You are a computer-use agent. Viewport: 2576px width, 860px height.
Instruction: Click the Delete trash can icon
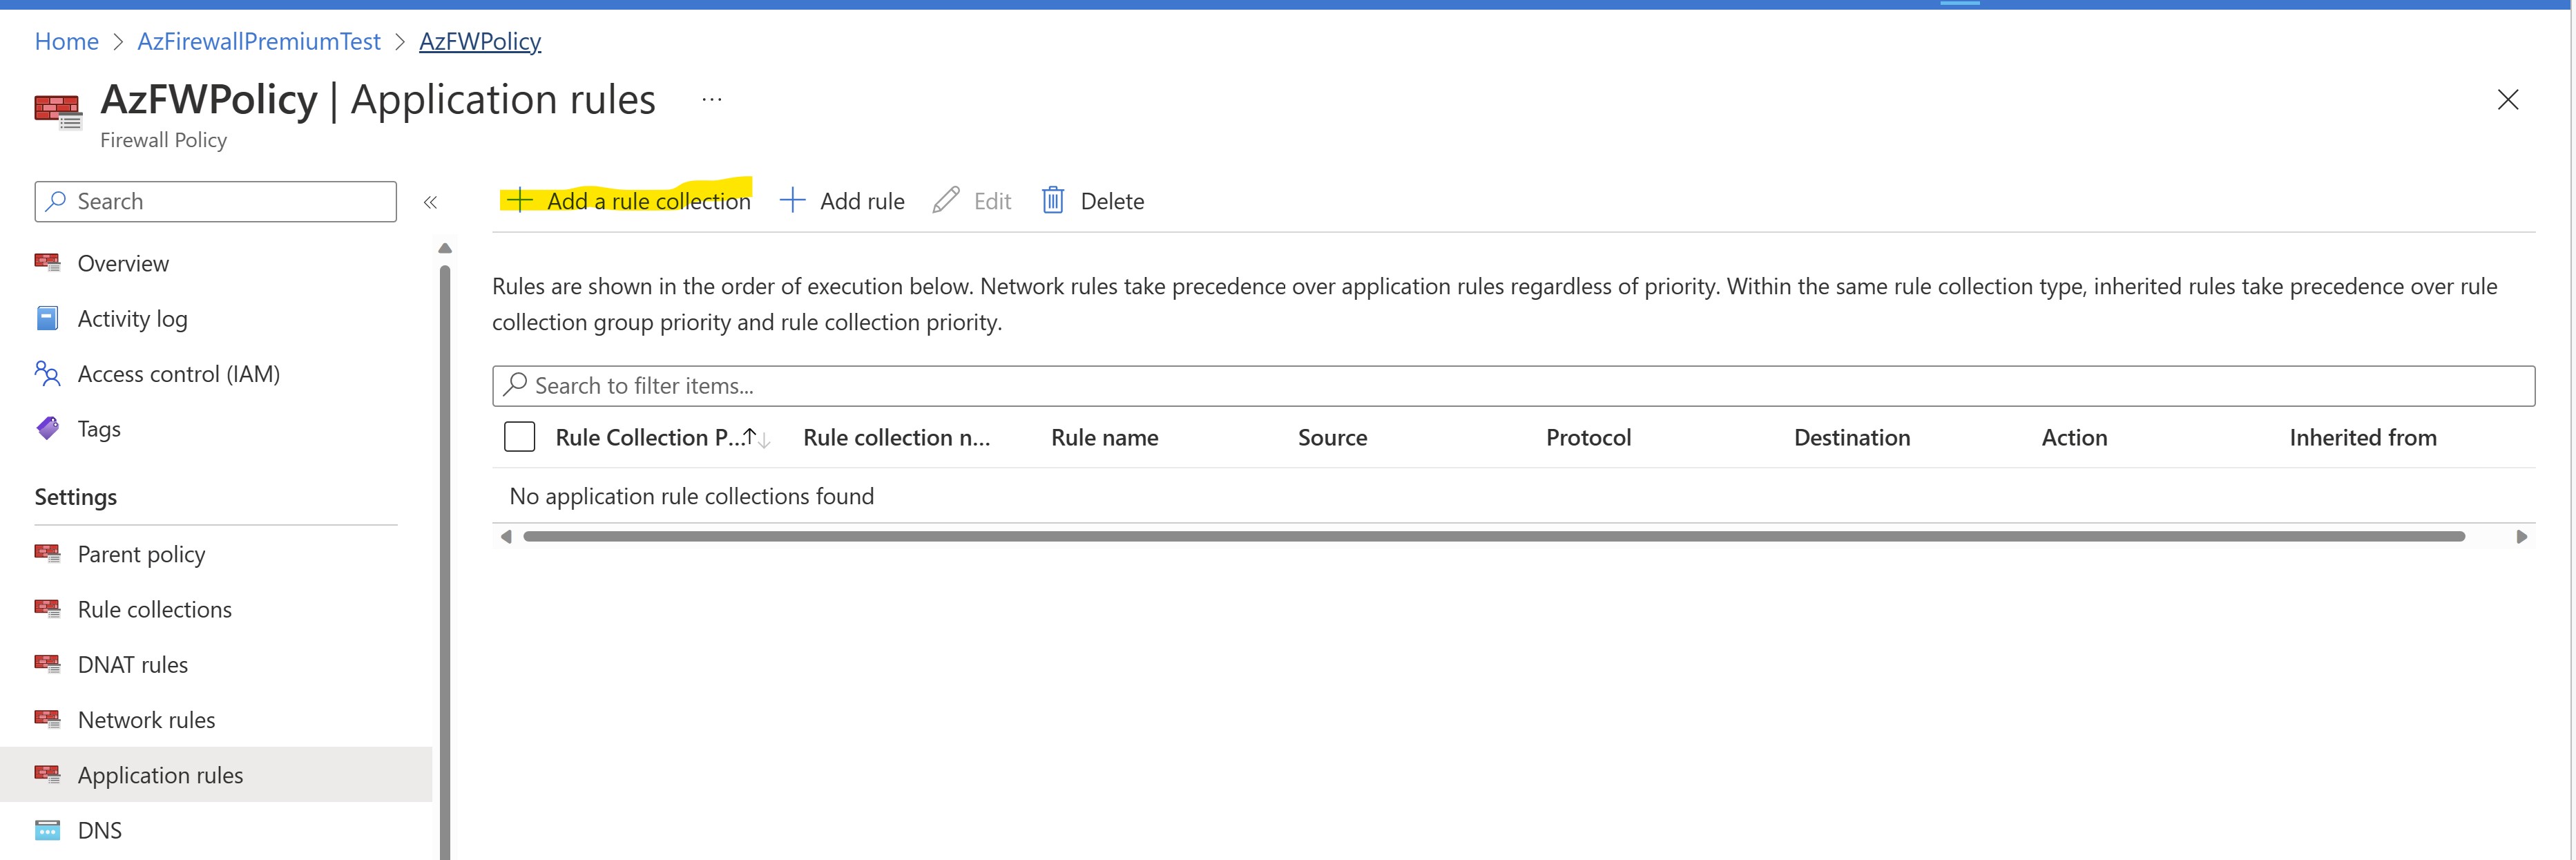click(x=1053, y=201)
